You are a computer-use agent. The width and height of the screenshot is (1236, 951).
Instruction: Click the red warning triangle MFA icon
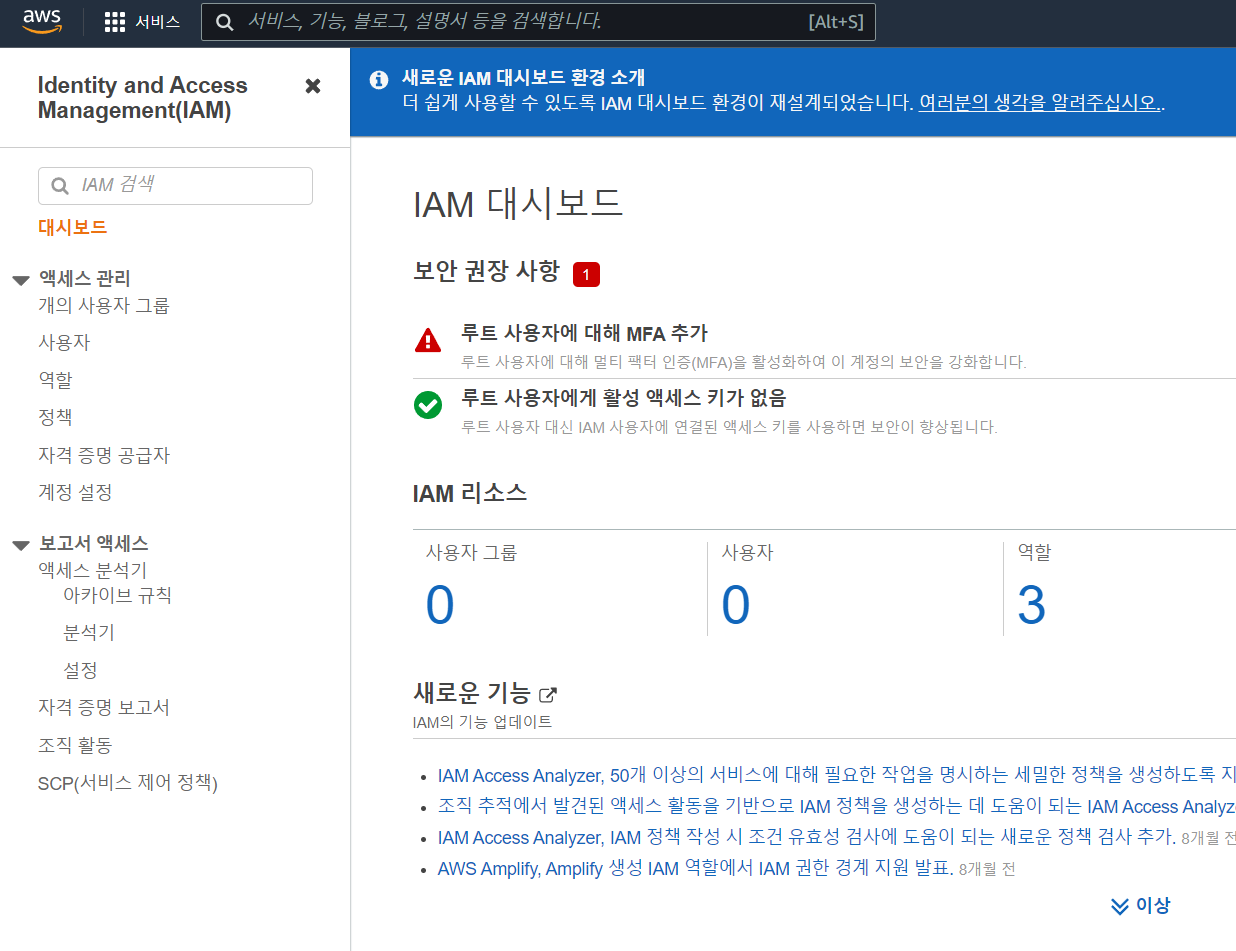(x=428, y=341)
